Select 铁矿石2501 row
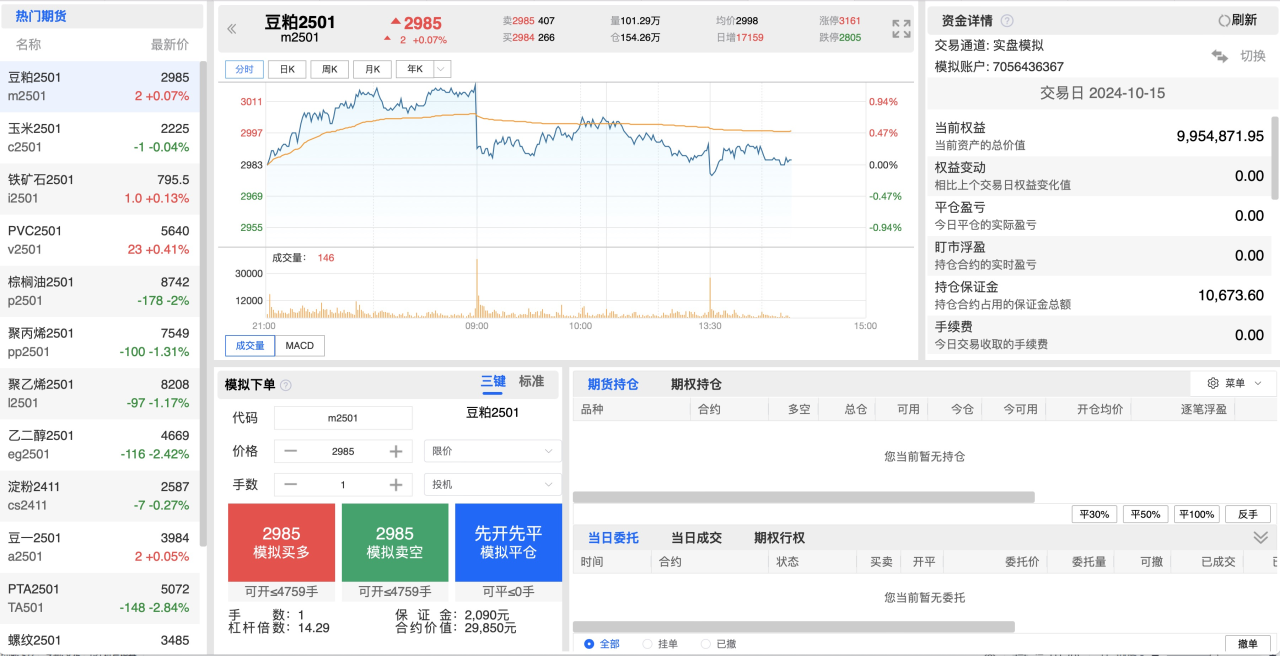The width and height of the screenshot is (1280, 656). pos(99,189)
